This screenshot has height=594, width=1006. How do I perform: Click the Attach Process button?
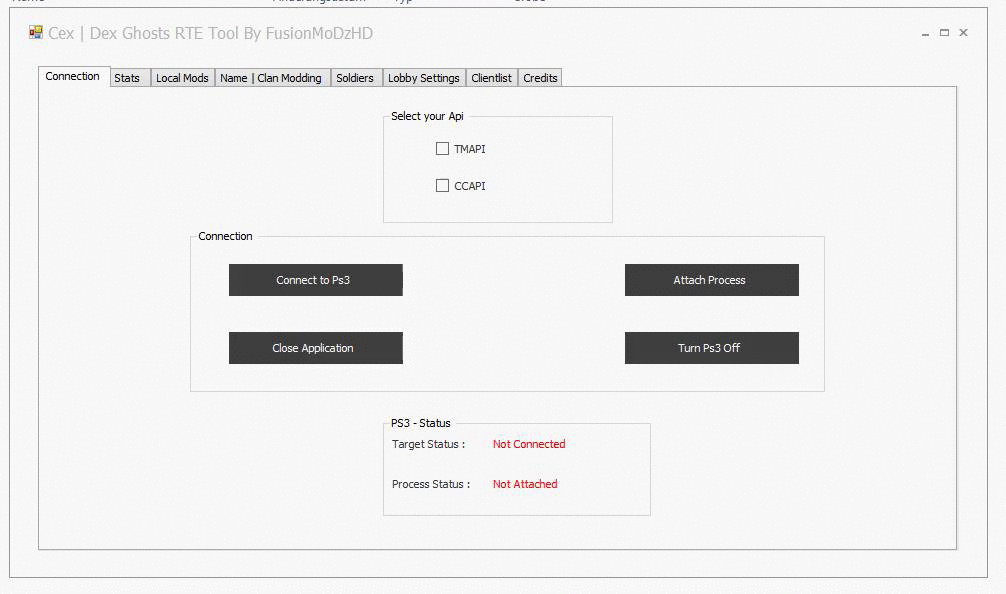pos(712,280)
